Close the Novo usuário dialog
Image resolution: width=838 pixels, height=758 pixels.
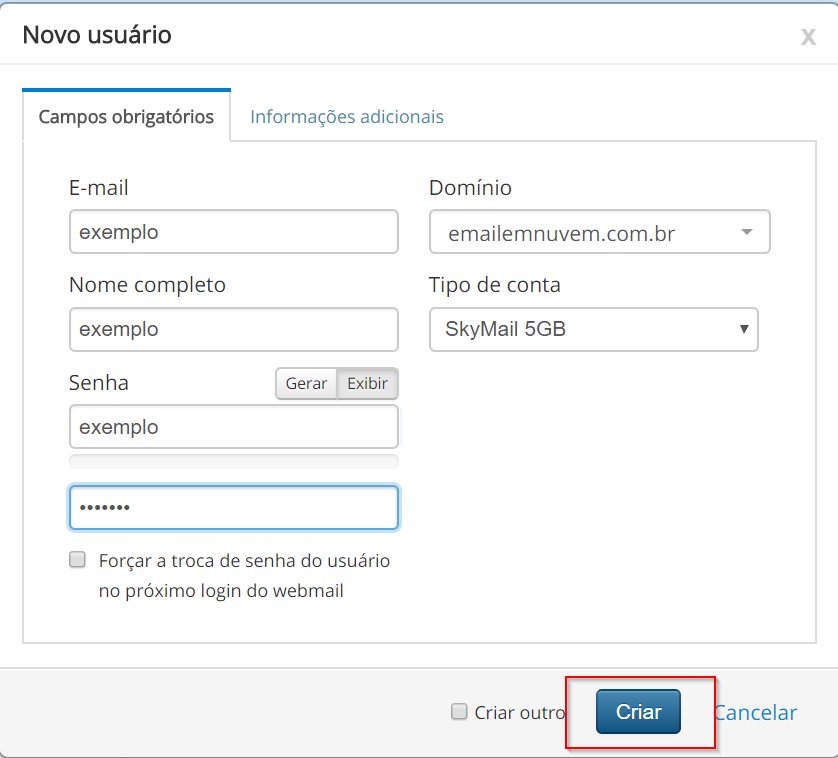point(808,38)
